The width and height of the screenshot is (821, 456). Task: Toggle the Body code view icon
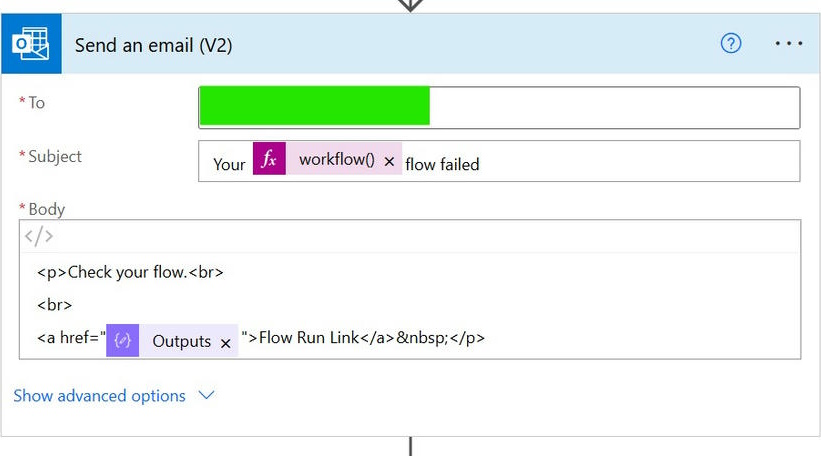(39, 237)
